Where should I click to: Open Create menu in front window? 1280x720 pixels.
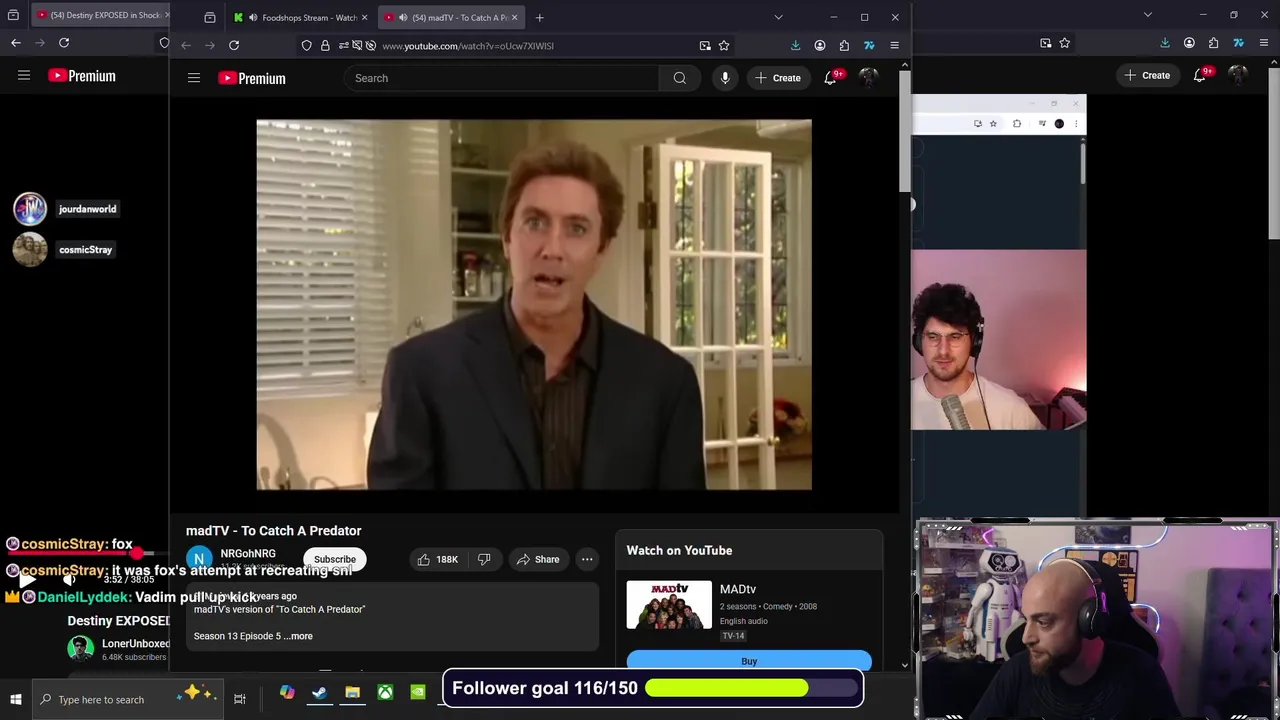click(x=778, y=78)
